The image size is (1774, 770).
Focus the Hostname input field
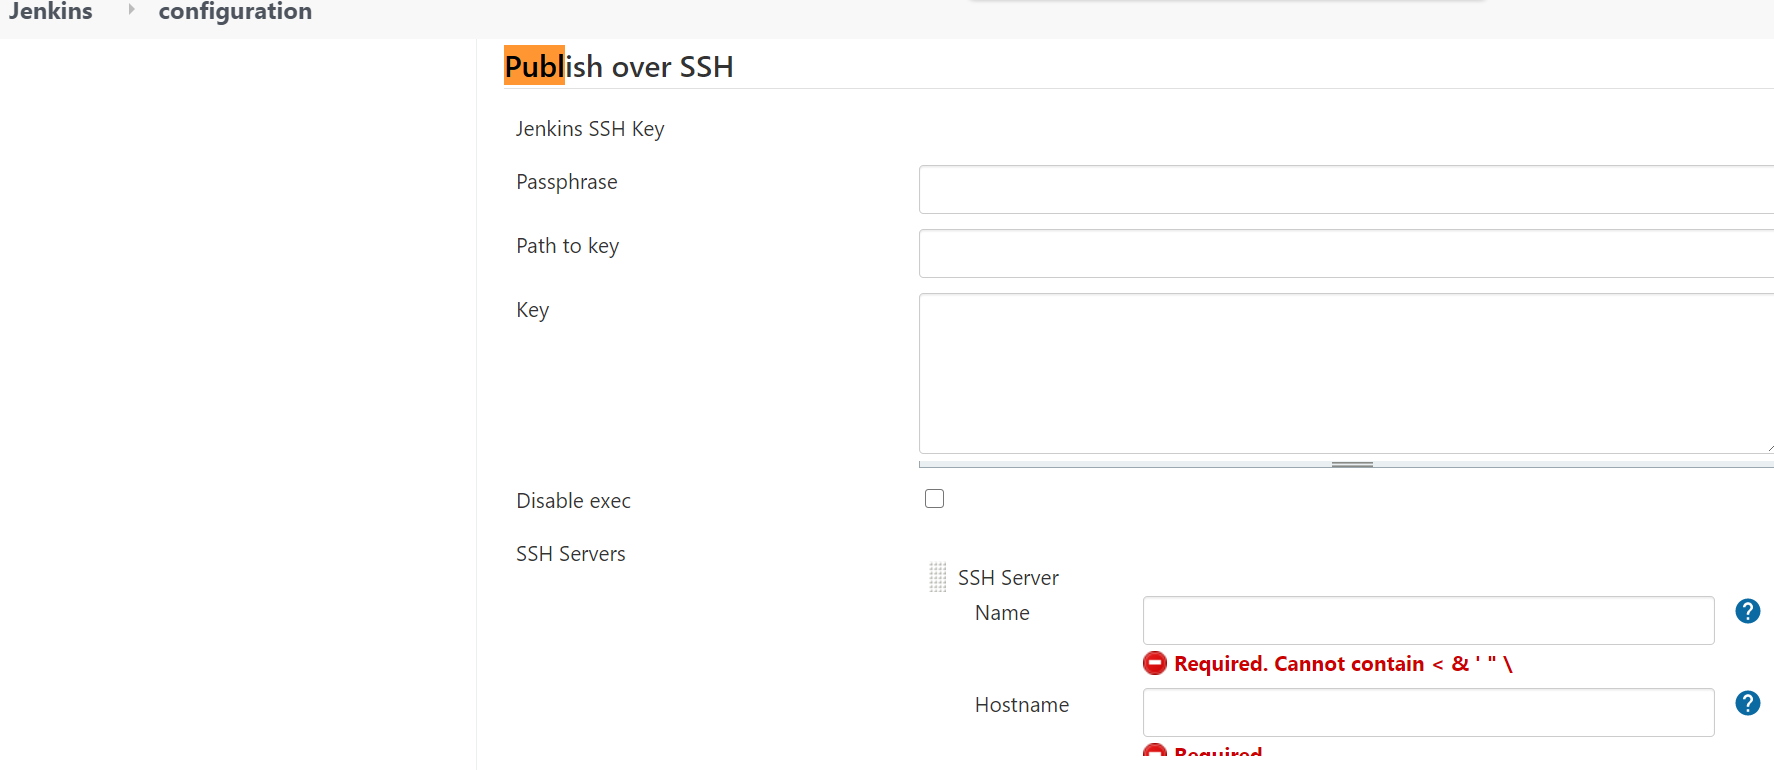pyautogui.click(x=1428, y=712)
